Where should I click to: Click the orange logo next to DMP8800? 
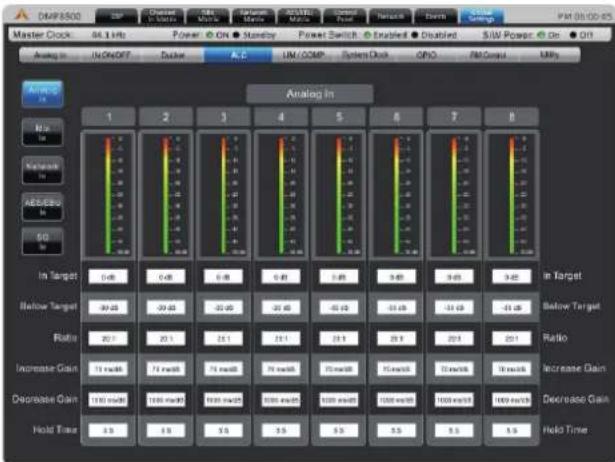22,16
